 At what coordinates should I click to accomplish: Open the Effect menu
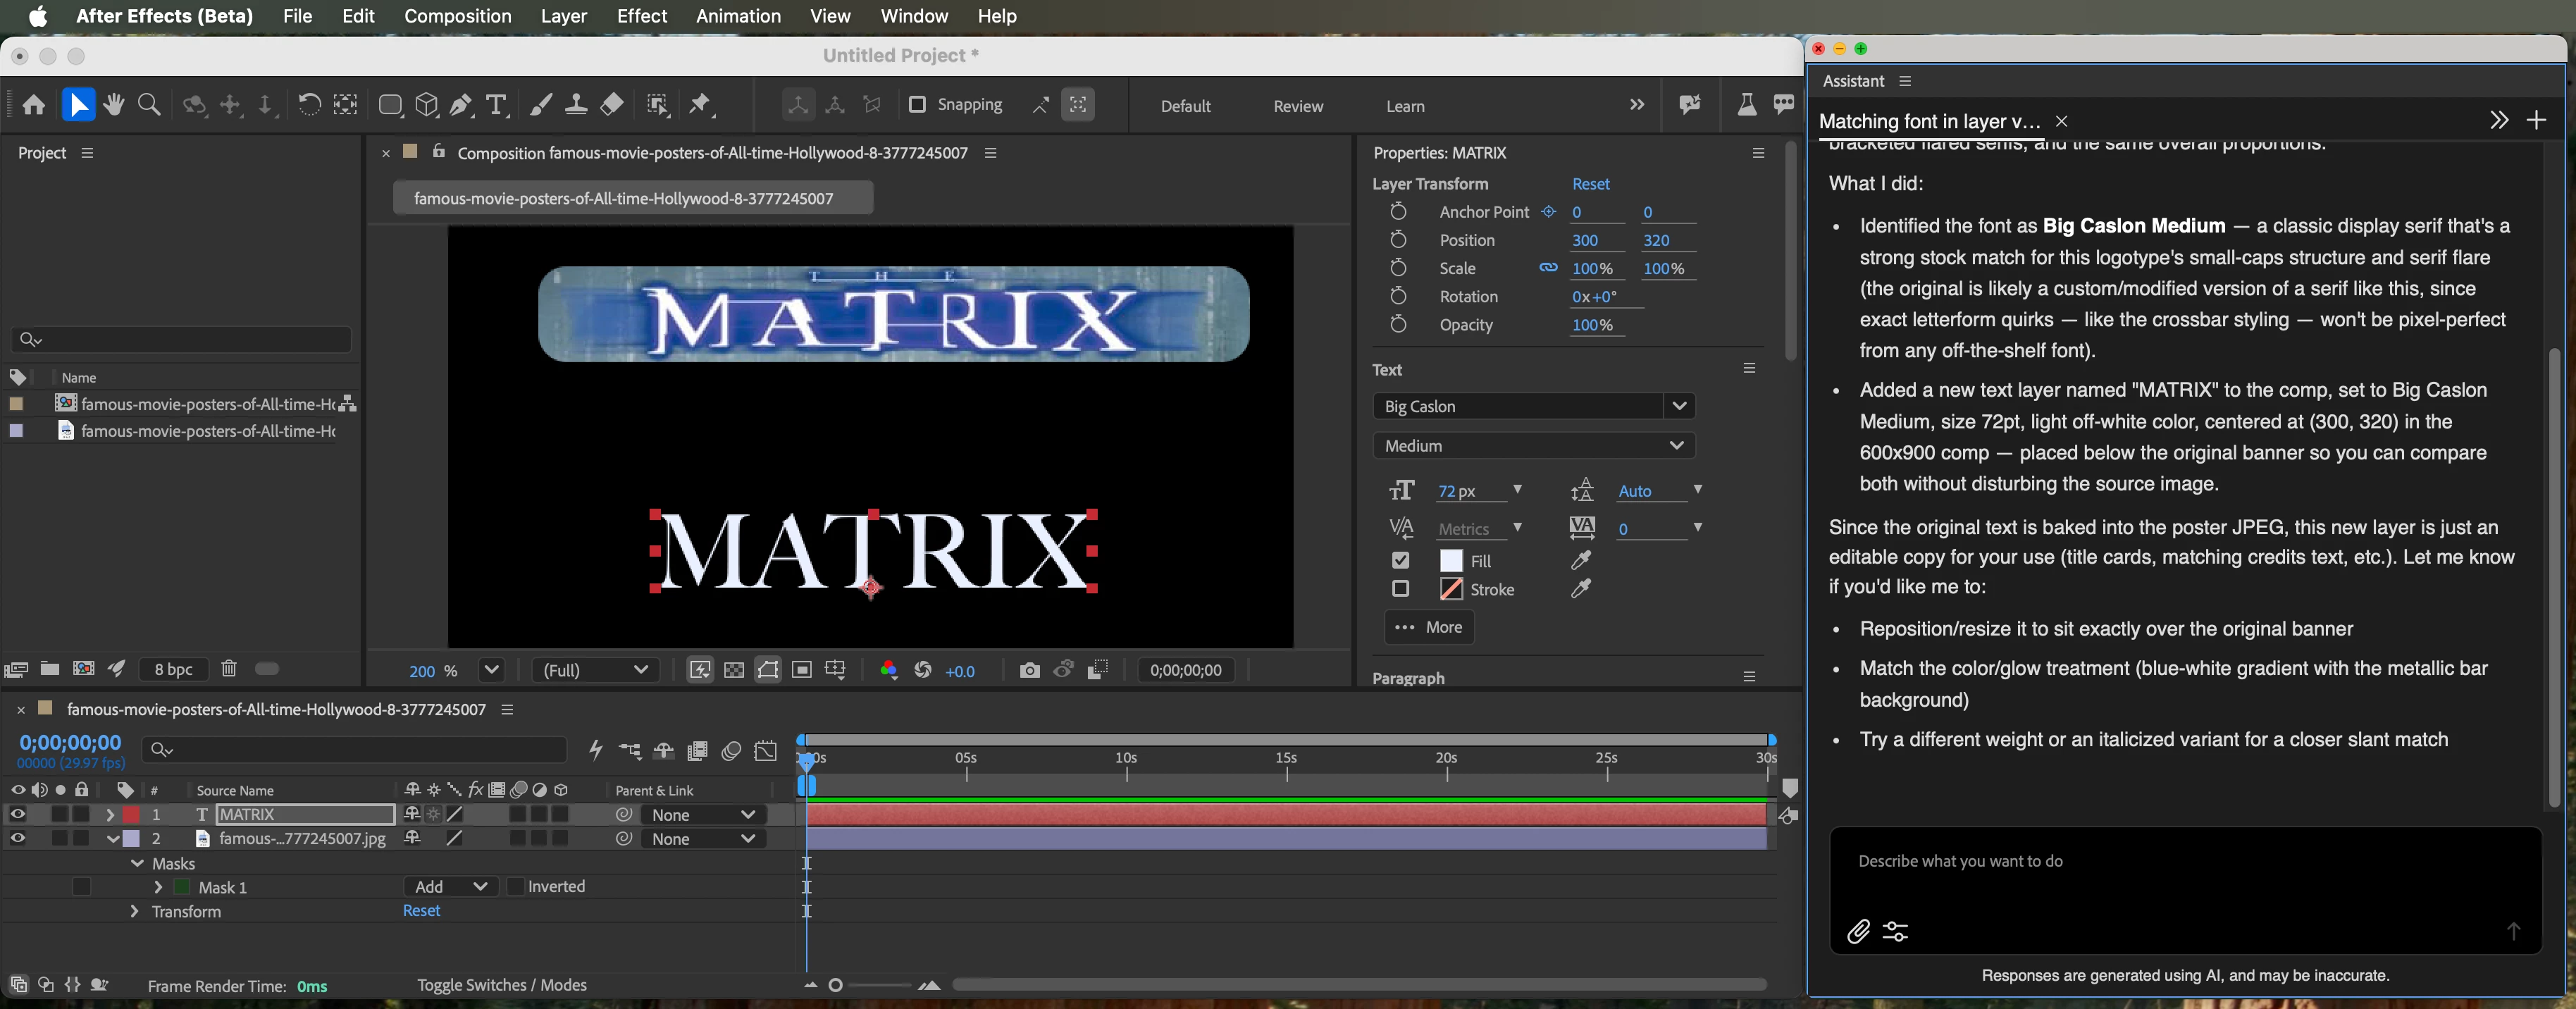[x=642, y=16]
